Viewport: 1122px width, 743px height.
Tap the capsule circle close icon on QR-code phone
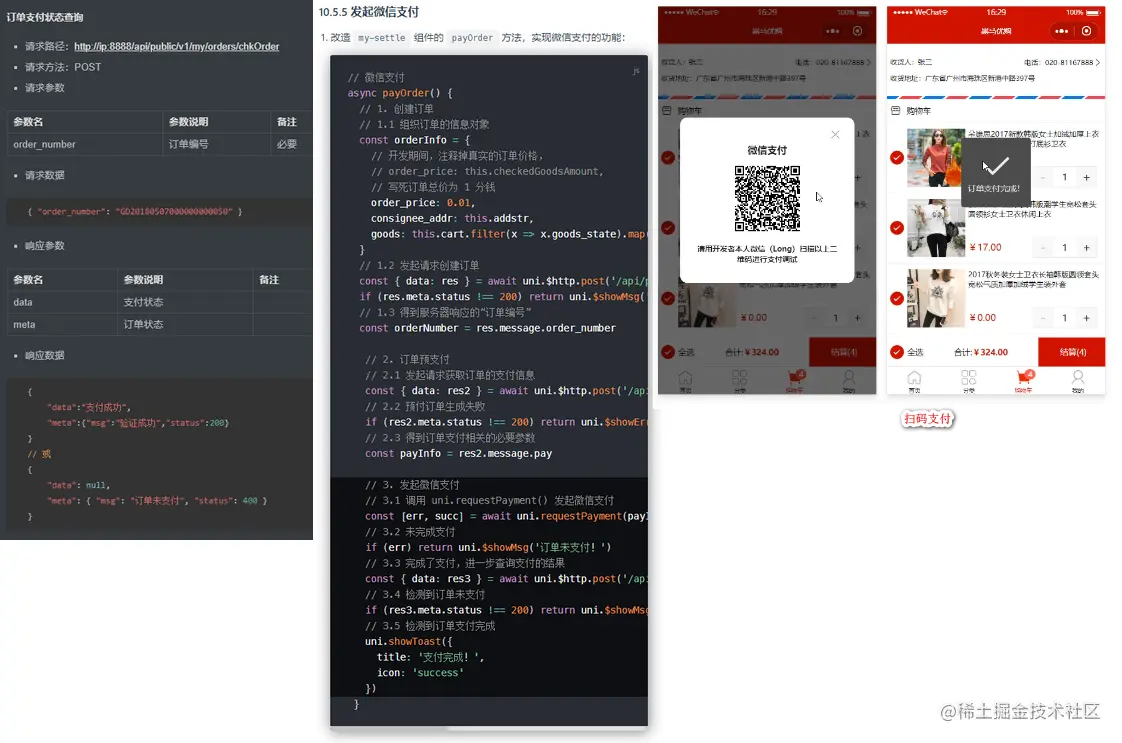coord(857,31)
